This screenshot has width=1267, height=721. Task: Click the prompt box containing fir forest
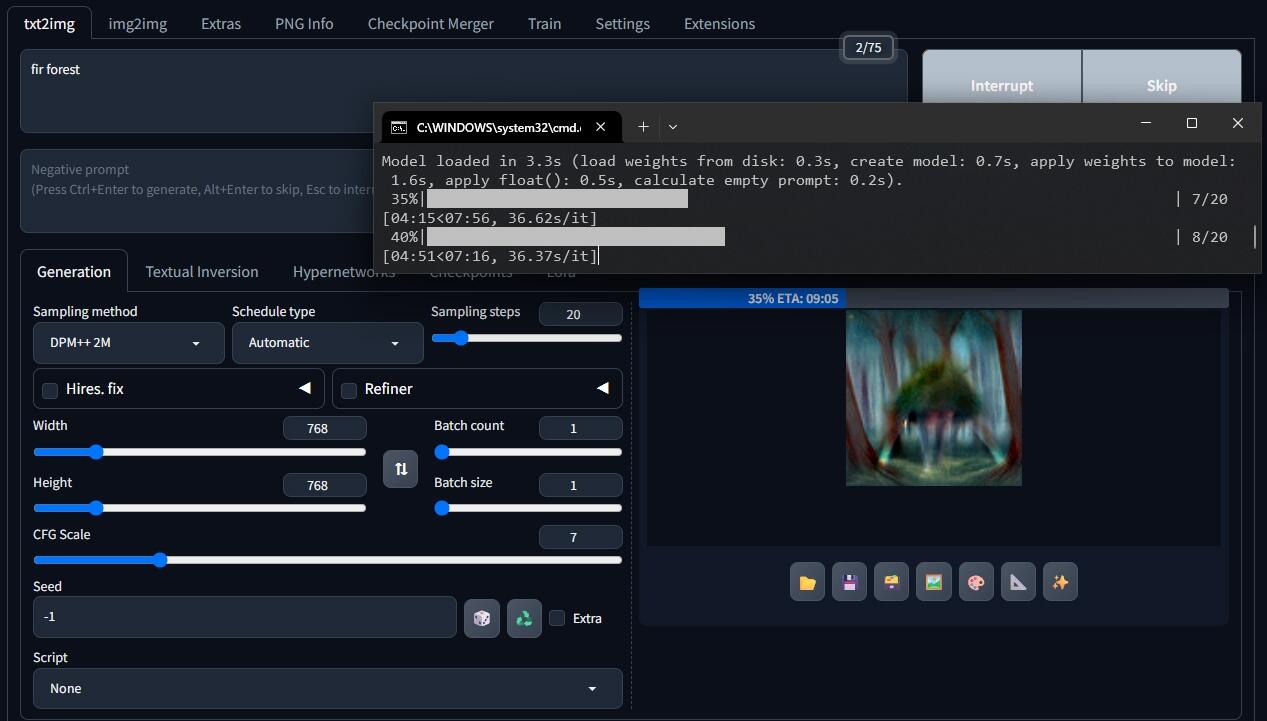coord(463,91)
